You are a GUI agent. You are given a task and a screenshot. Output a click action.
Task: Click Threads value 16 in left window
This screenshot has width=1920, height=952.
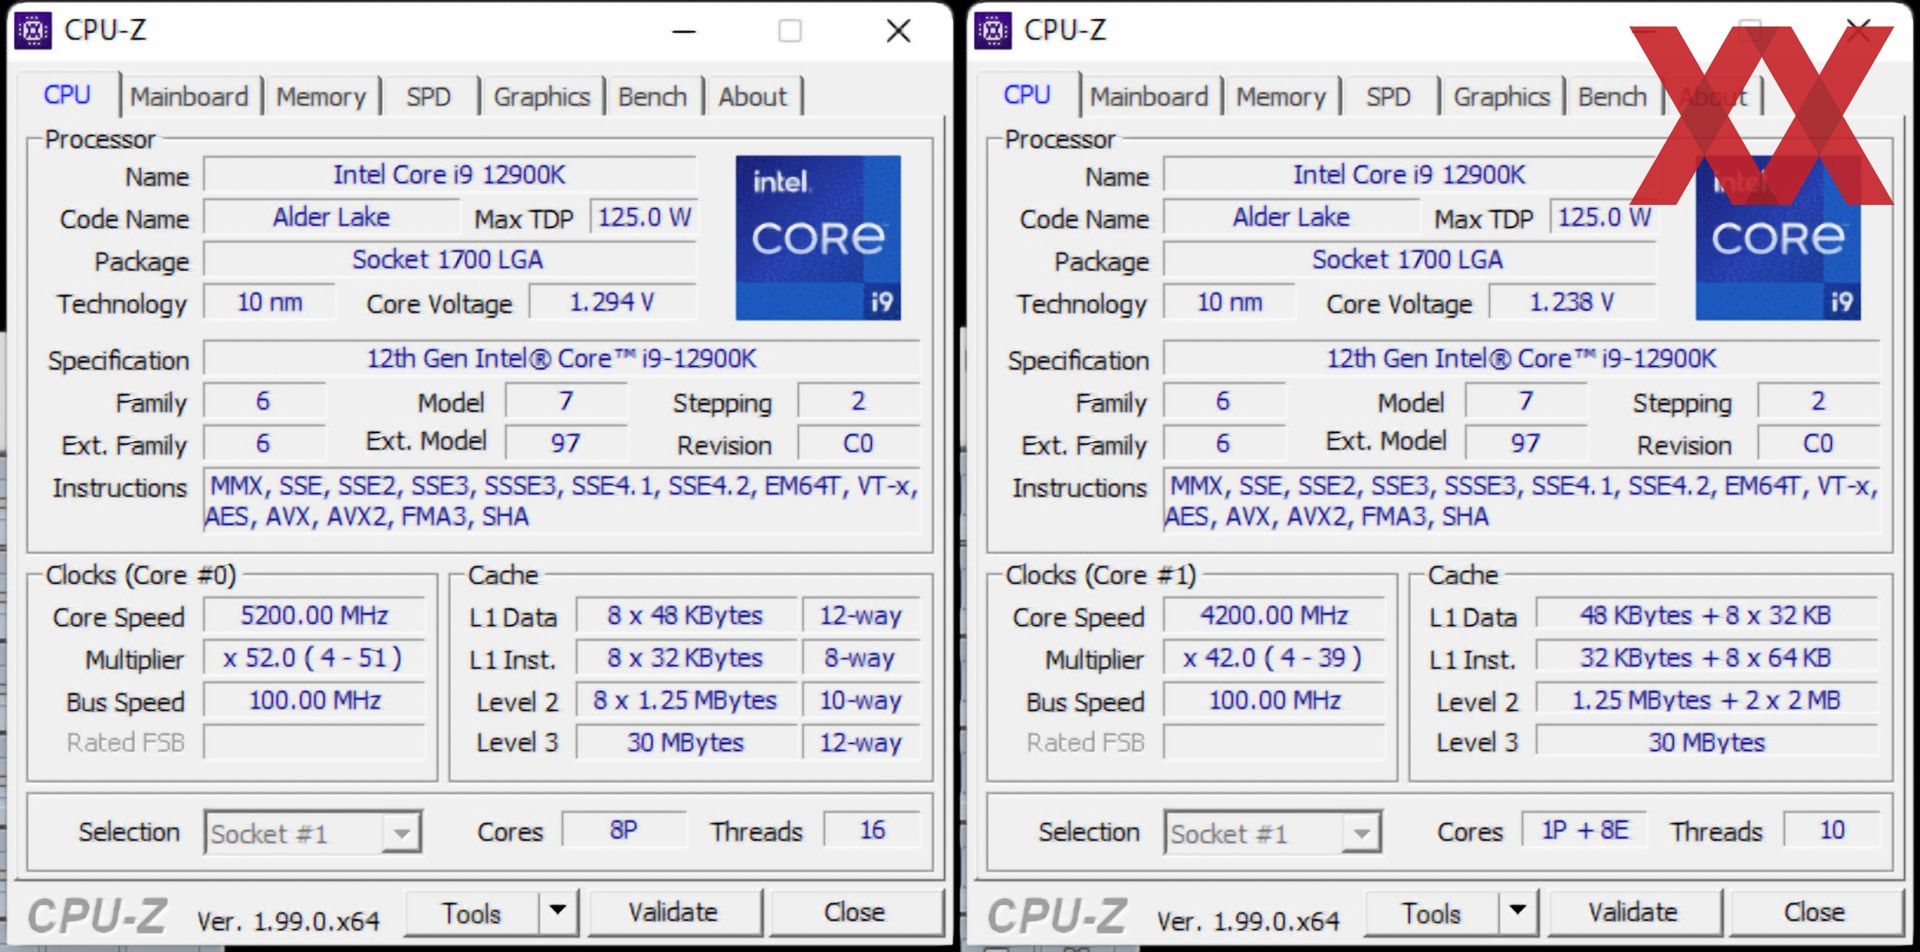click(x=872, y=830)
